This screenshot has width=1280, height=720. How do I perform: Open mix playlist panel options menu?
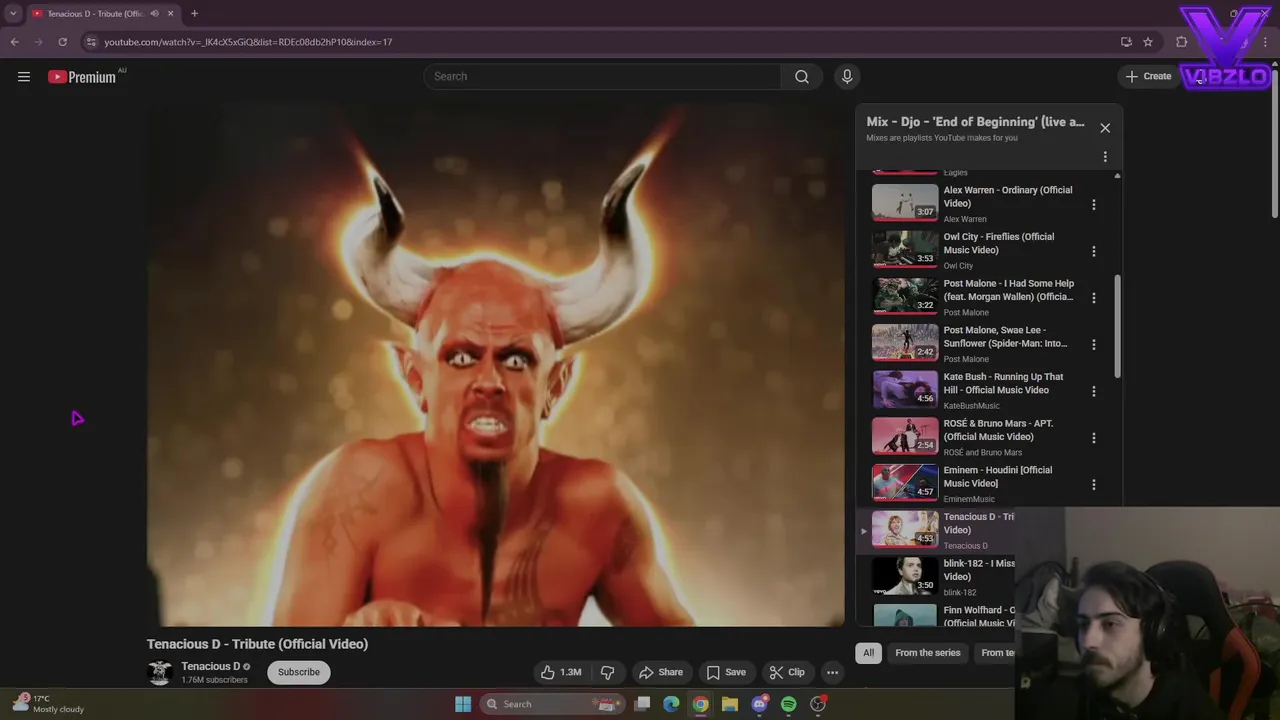click(x=1105, y=157)
